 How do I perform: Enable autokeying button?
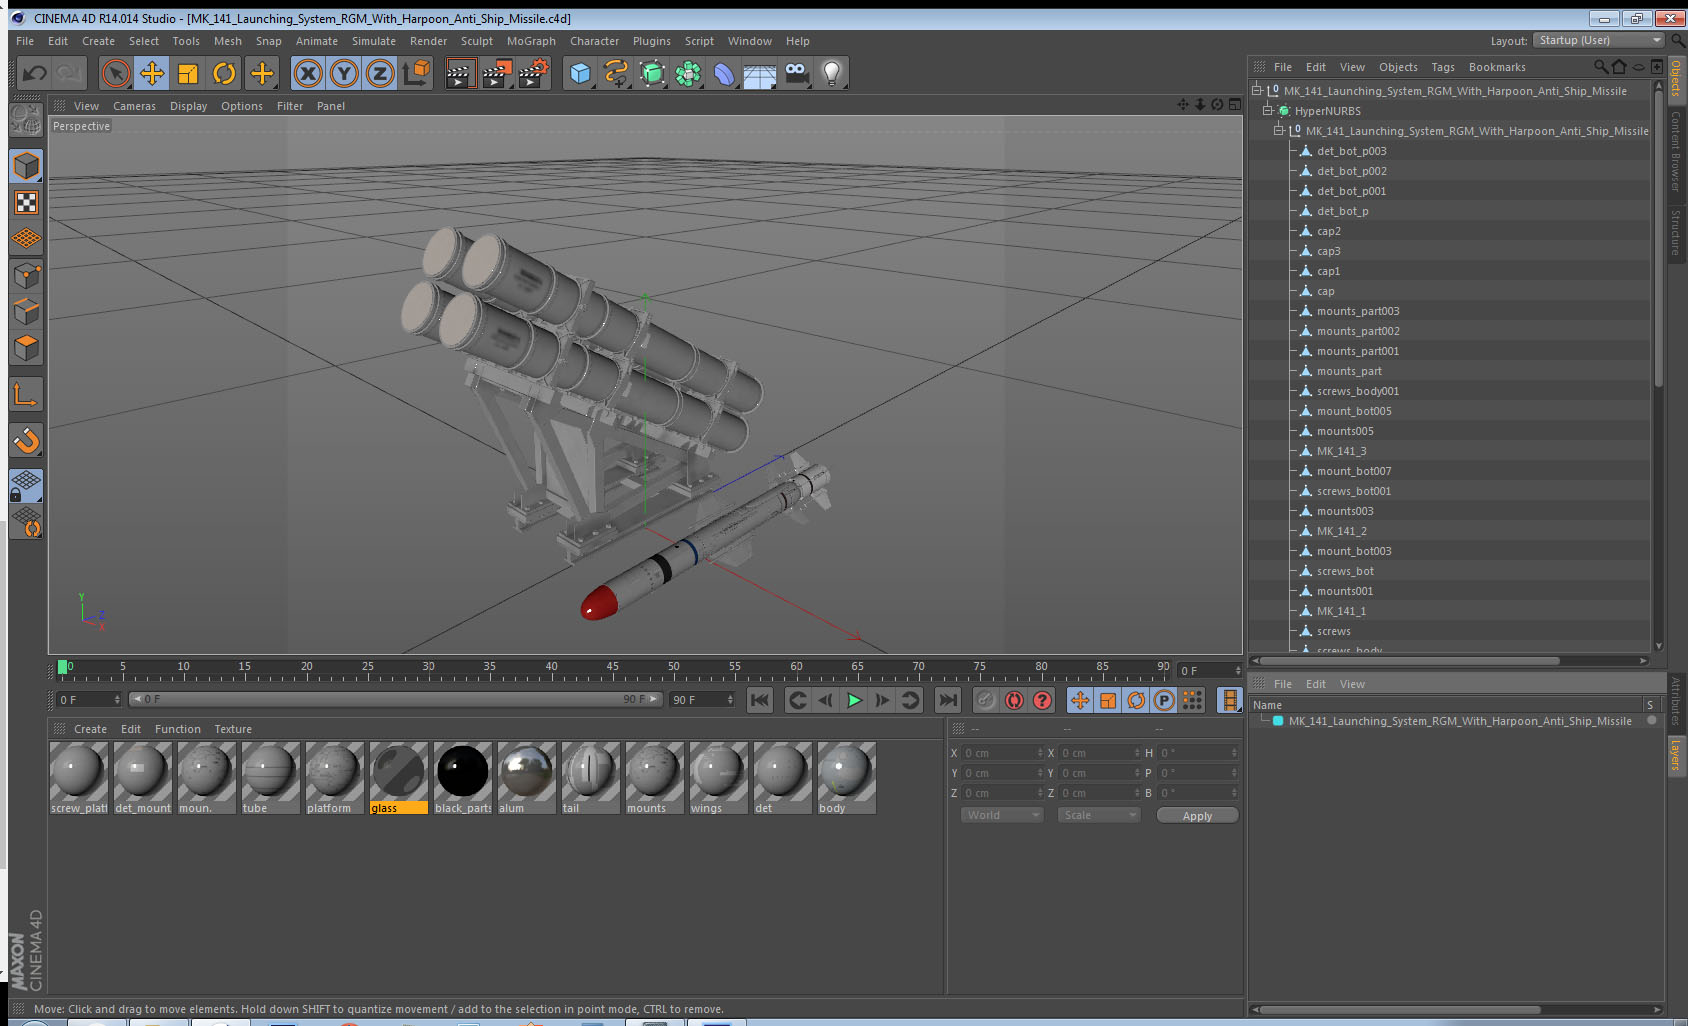tap(1014, 700)
